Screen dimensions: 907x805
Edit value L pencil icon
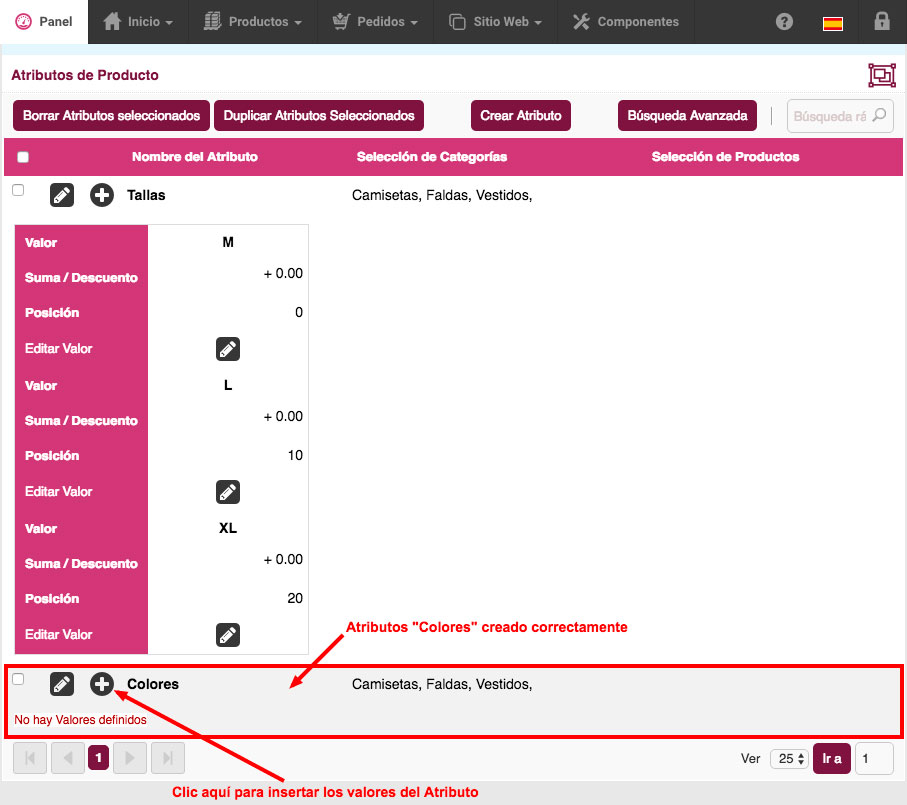228,492
